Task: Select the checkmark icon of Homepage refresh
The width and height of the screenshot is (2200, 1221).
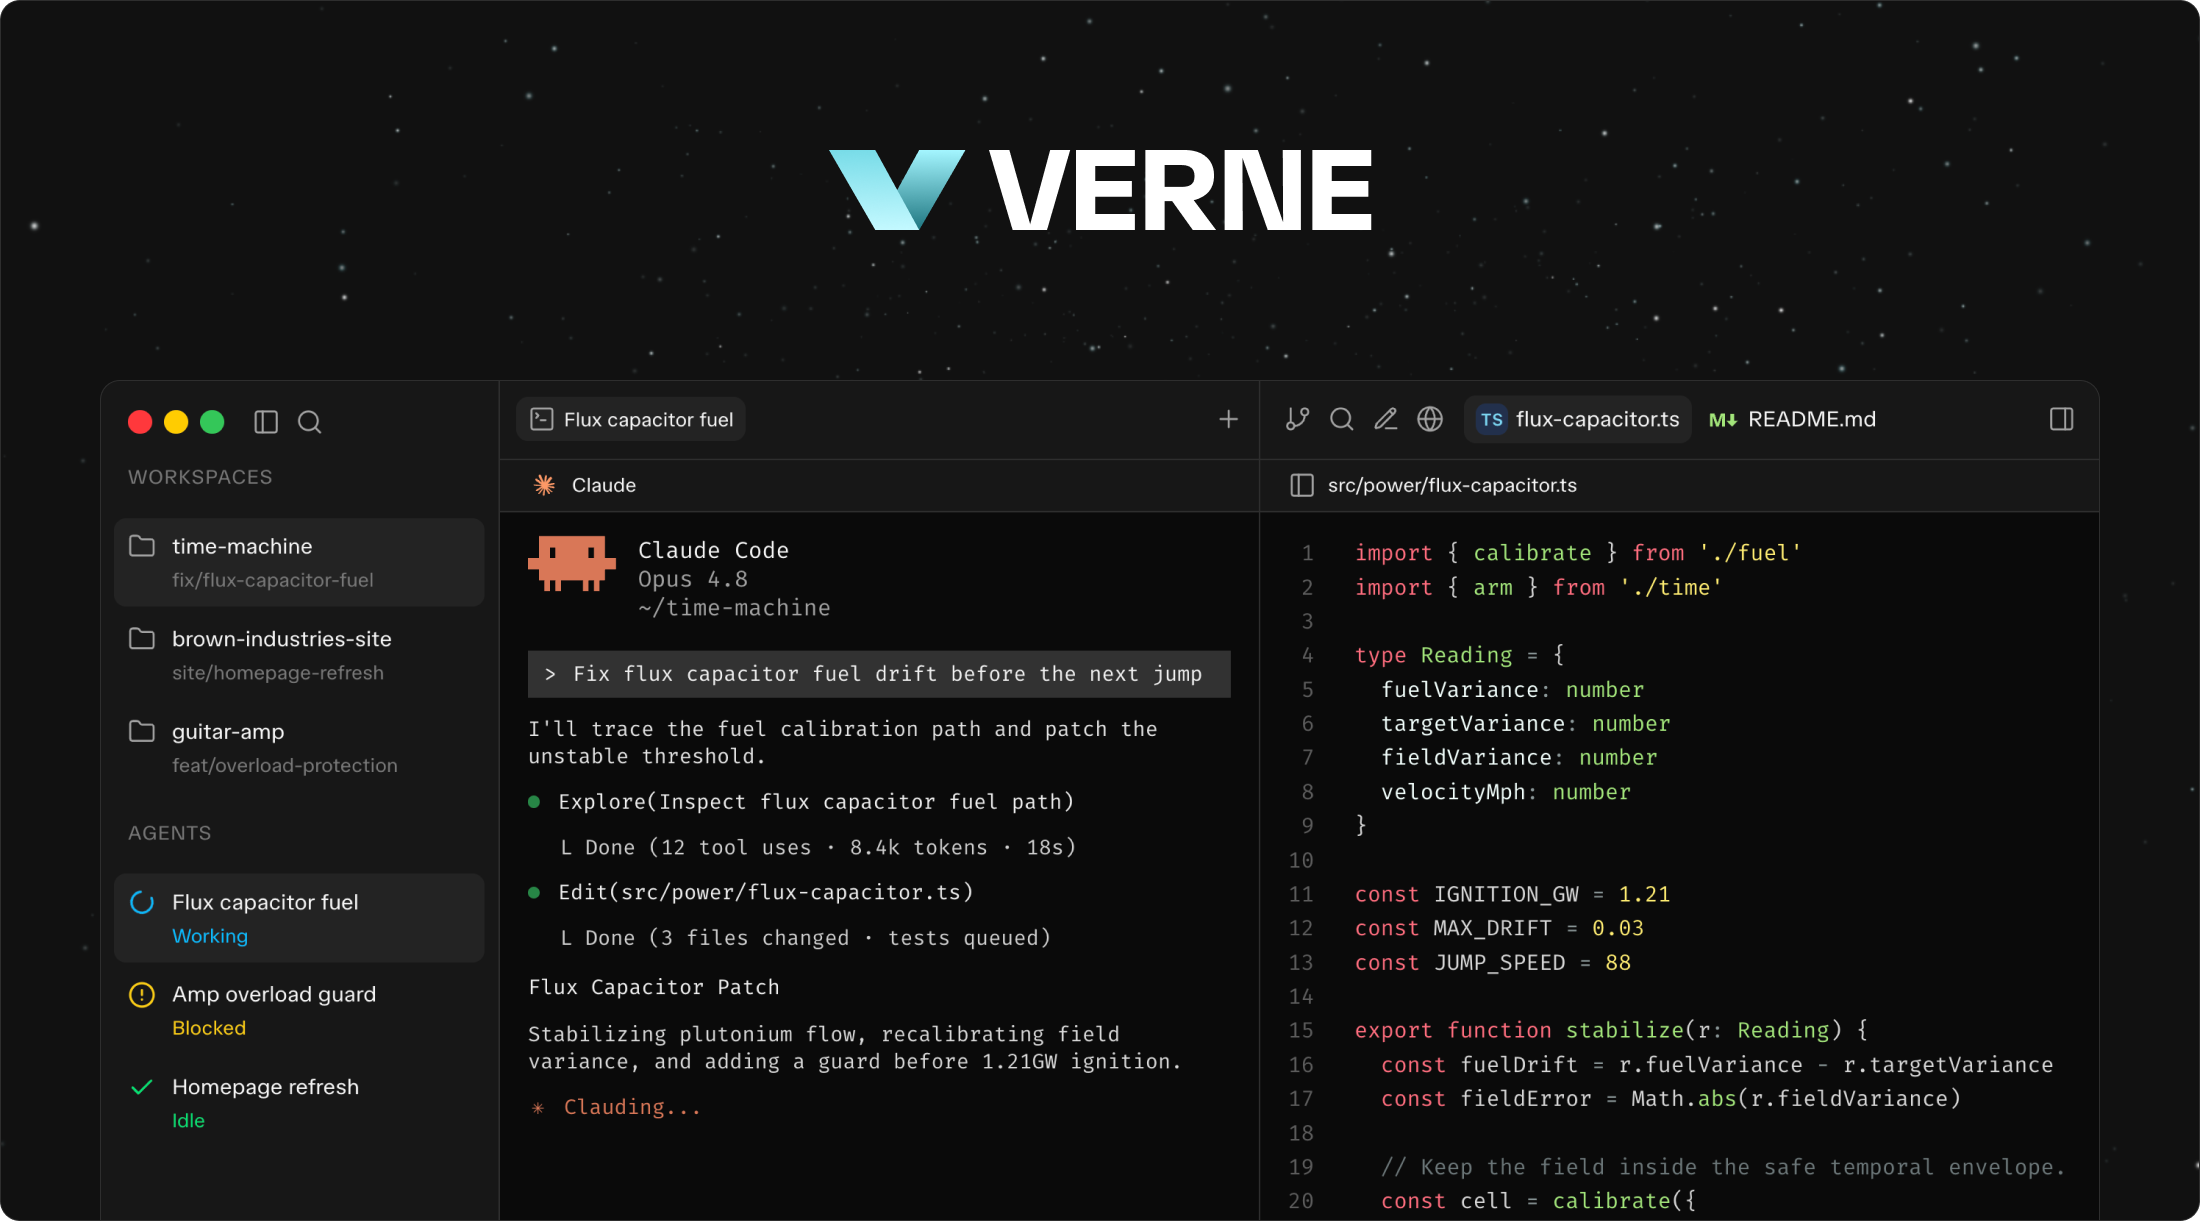Action: 142,1087
